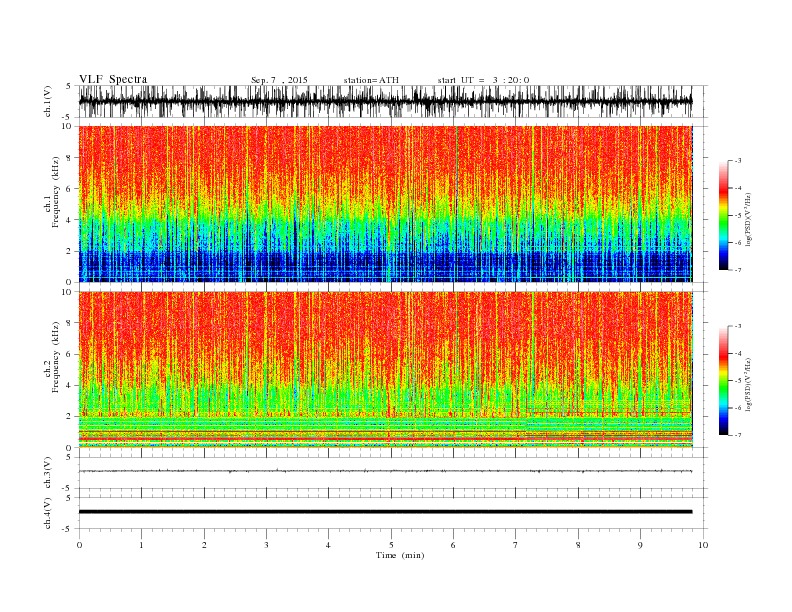Click time axis tick label "5"
Screen dimensions: 792x612
[391, 545]
